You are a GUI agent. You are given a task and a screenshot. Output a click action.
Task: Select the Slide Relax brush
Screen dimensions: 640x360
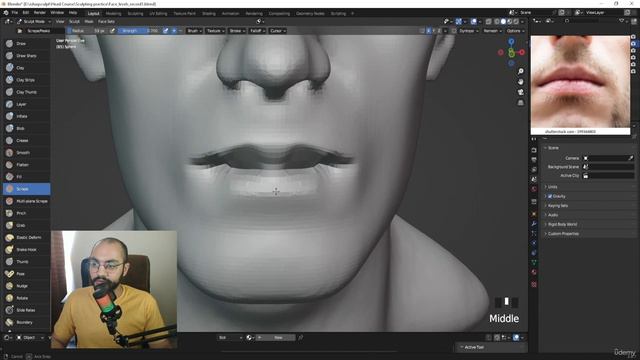pos(27,310)
